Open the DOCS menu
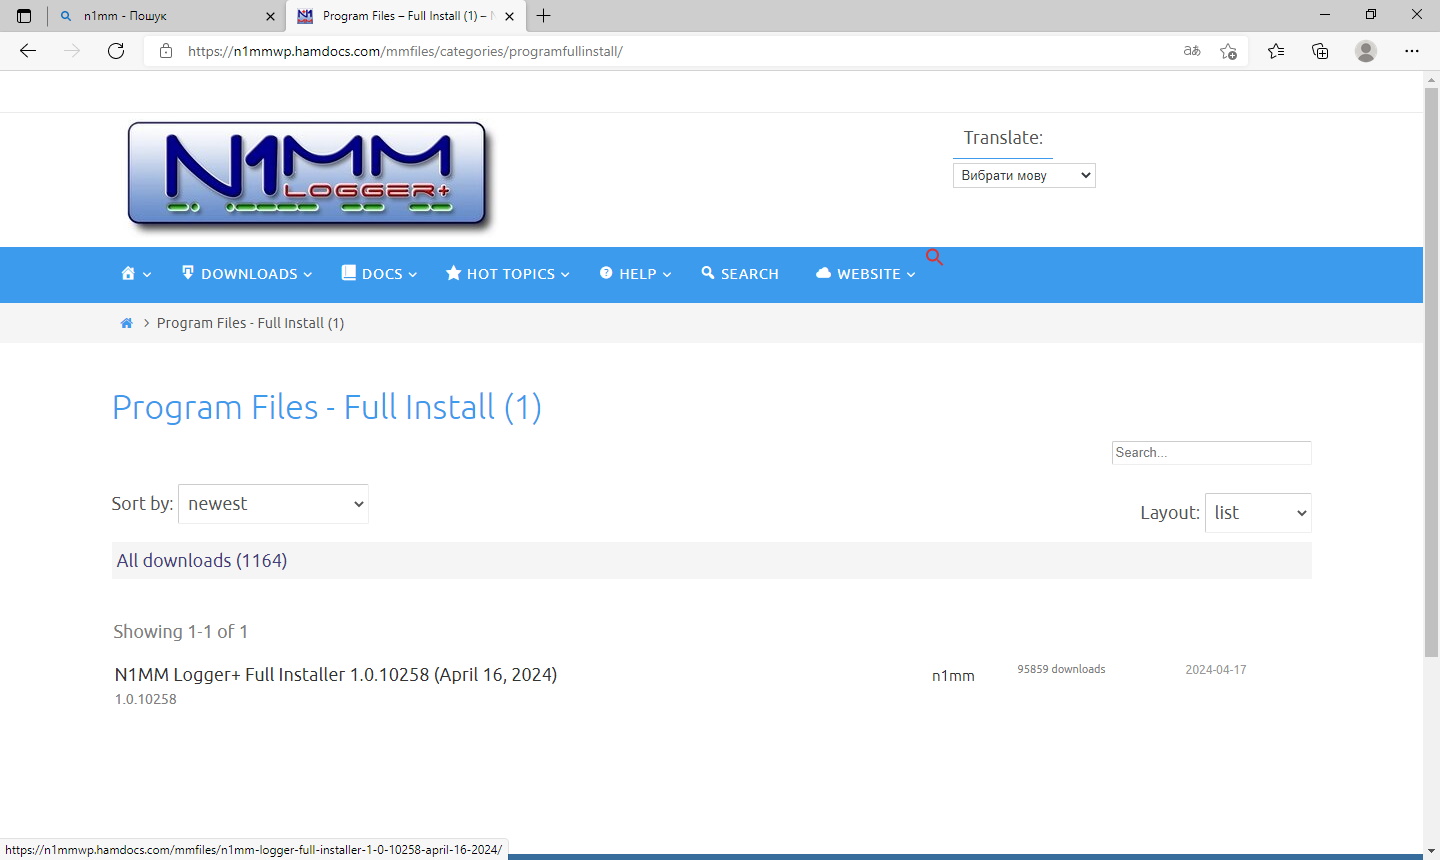This screenshot has height=860, width=1440. pos(382,274)
